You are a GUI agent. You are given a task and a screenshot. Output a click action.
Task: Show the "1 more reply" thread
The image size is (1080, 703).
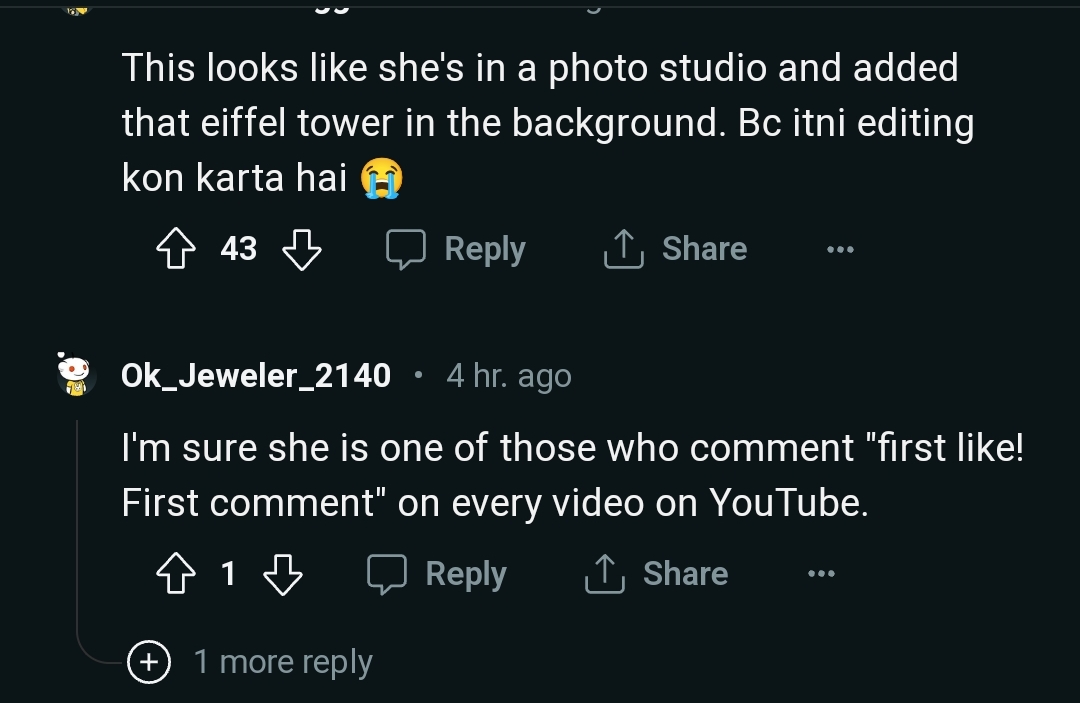[283, 662]
